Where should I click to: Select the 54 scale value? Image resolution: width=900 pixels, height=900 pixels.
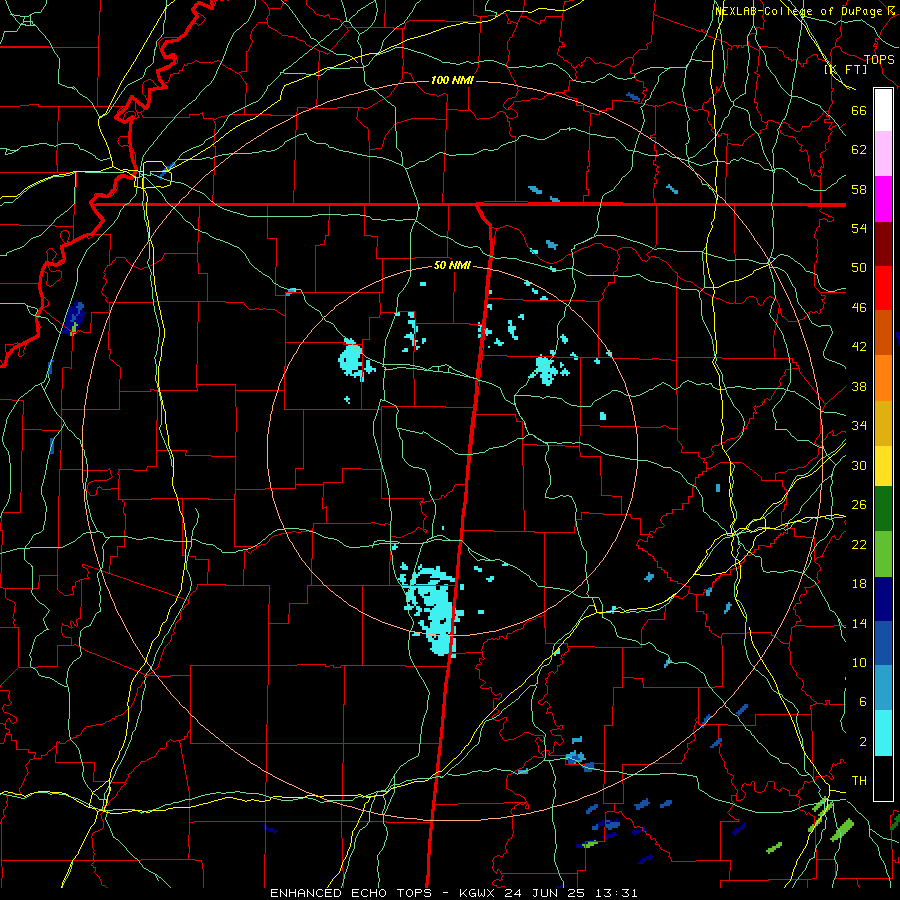[859, 228]
